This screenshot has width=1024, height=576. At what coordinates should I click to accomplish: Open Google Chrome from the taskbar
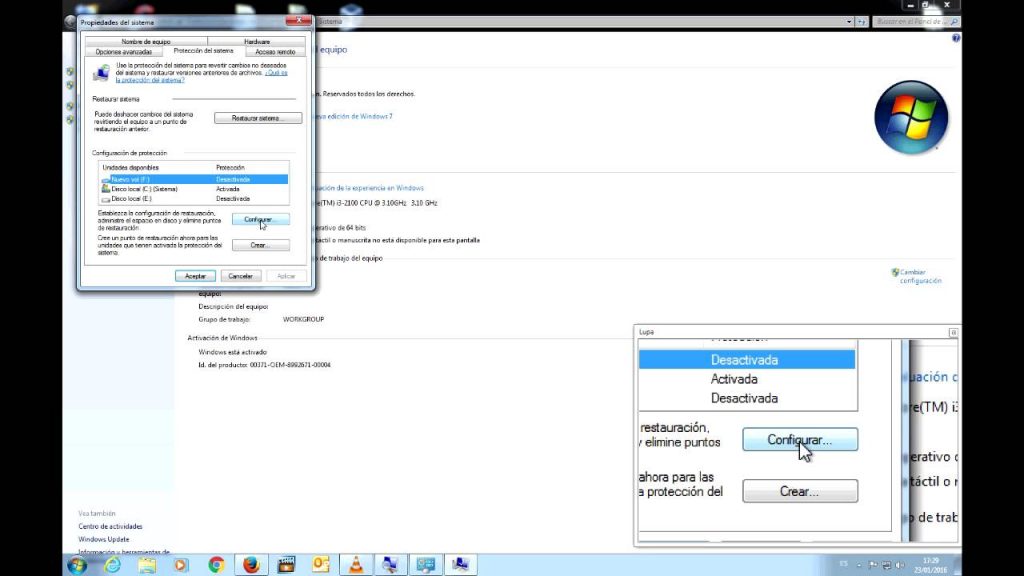[216, 565]
